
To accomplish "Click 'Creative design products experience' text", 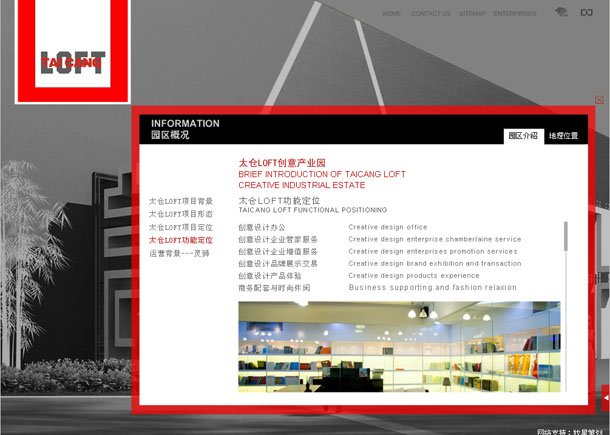I will pos(414,275).
